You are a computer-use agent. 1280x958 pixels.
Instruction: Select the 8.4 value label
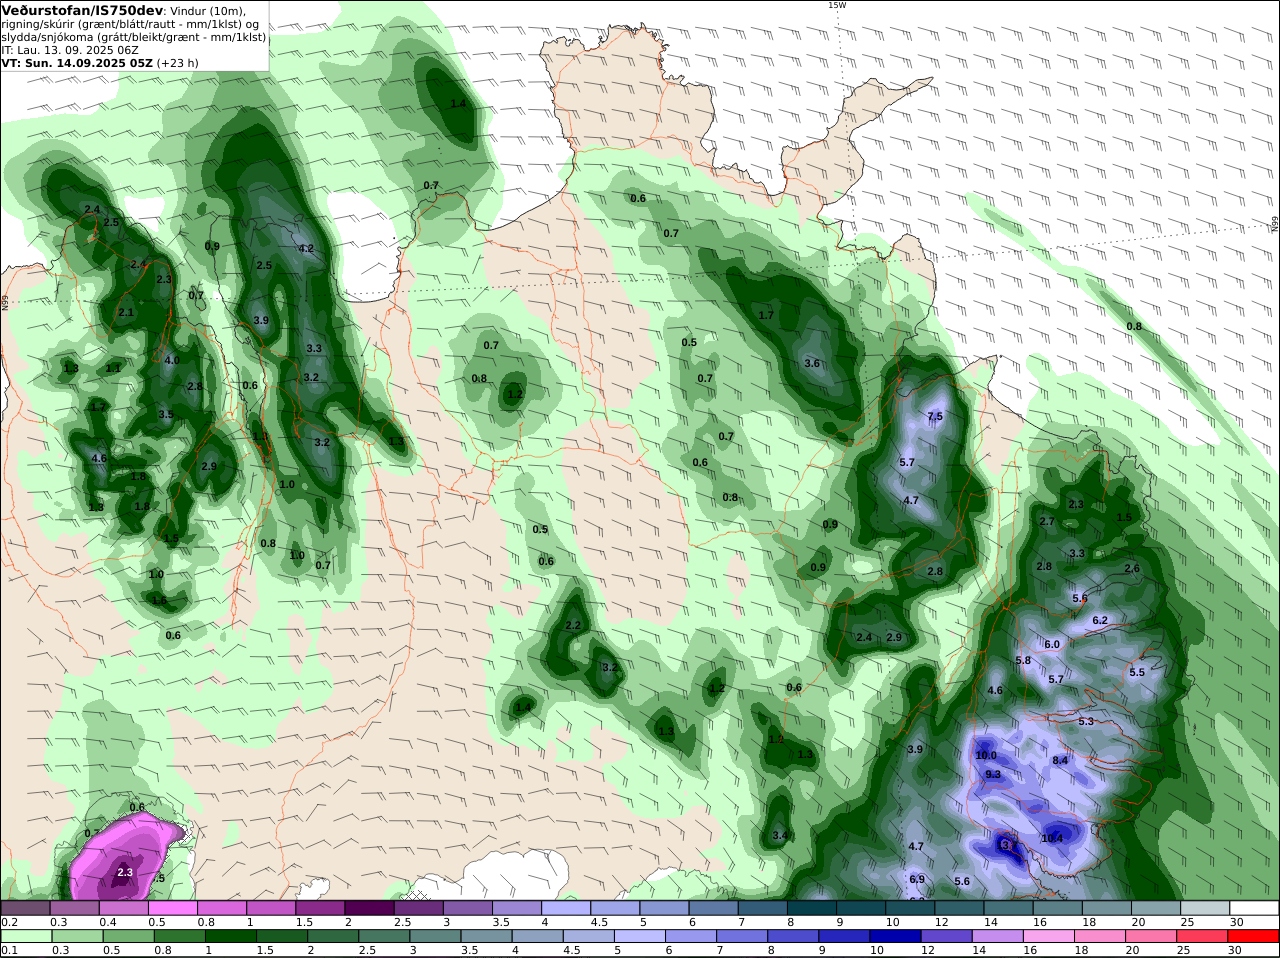pos(1061,760)
